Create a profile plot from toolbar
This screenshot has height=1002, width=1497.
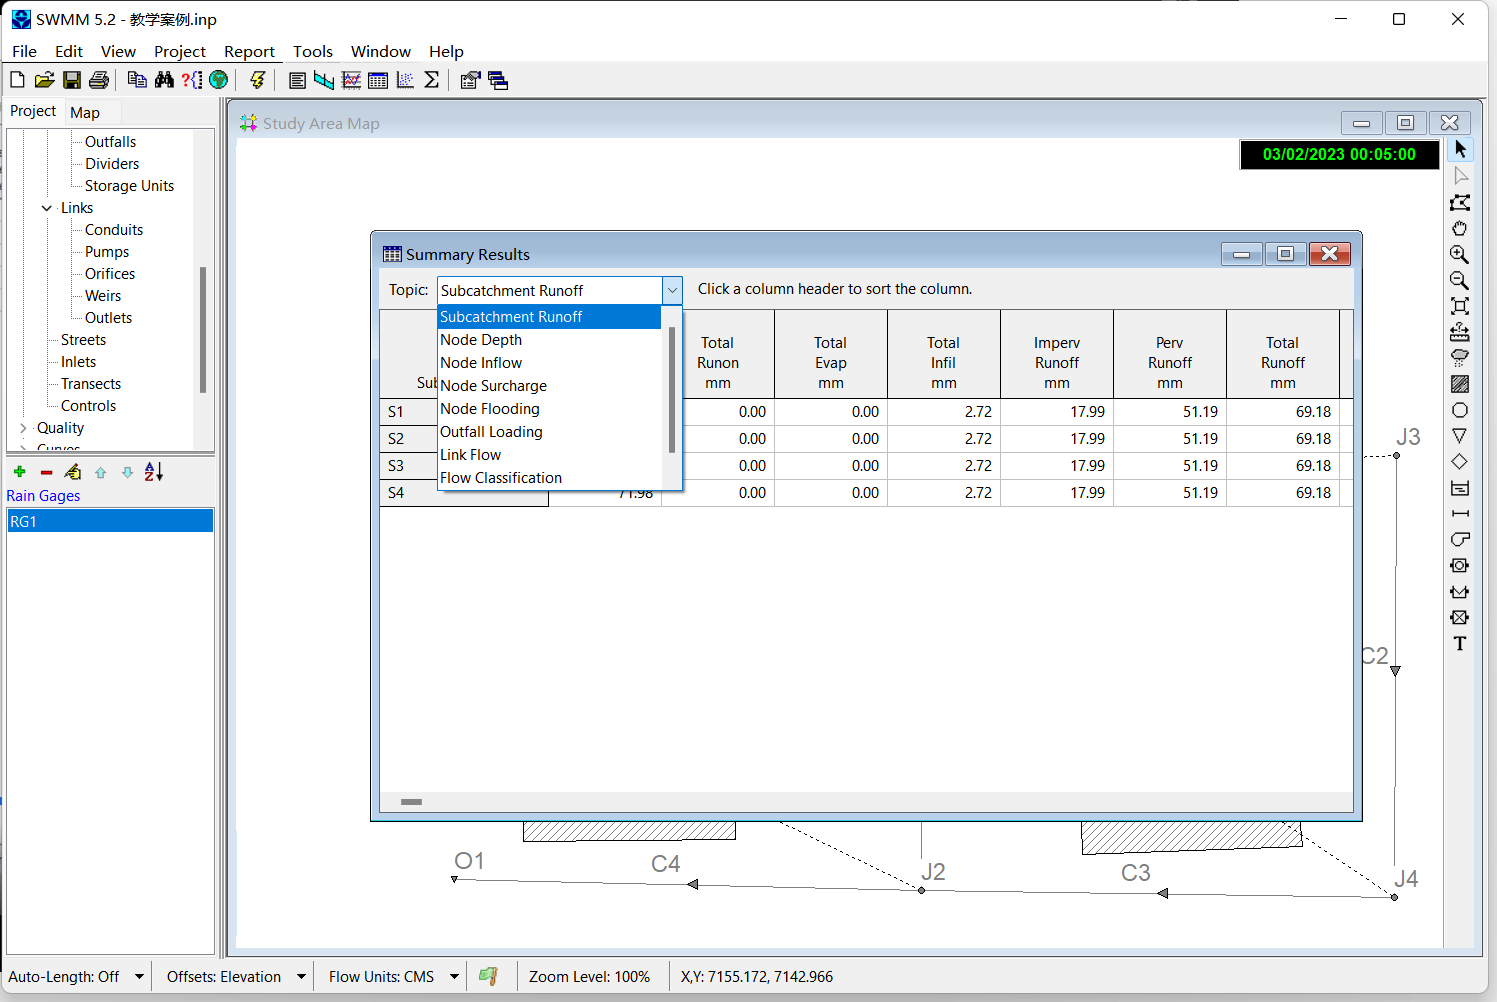[324, 80]
